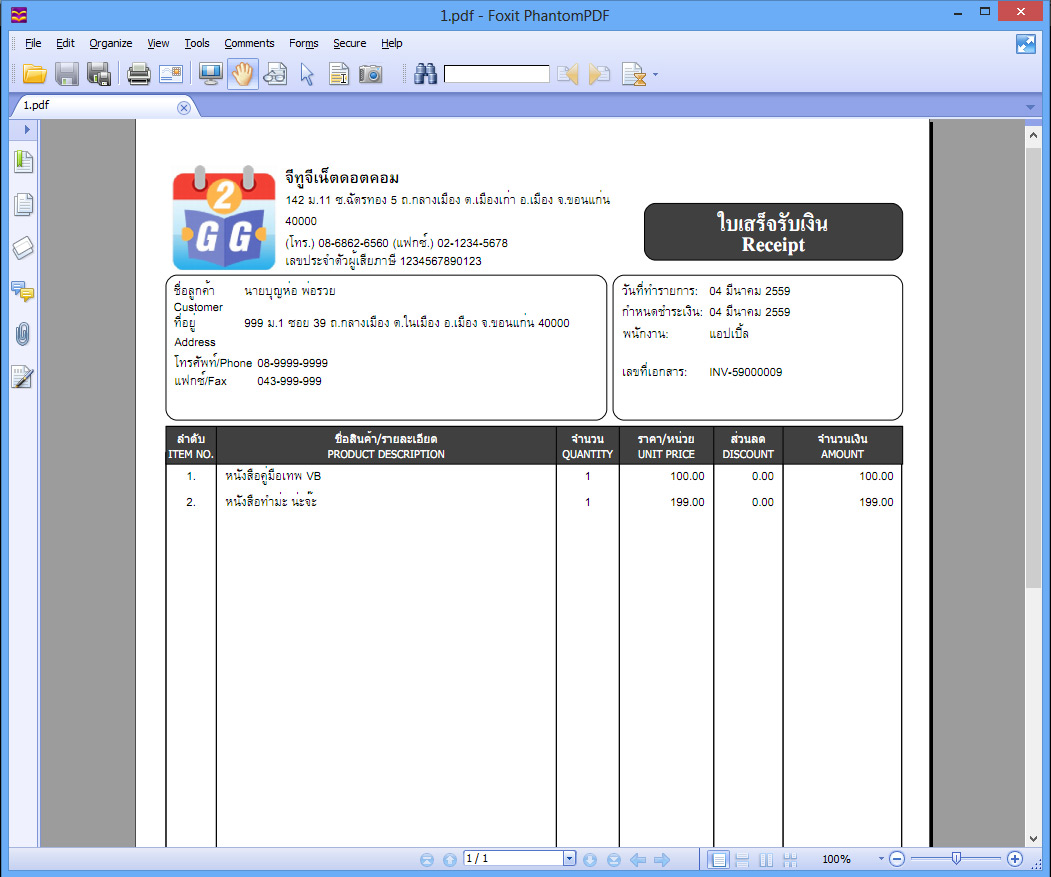Open the Help menu

(x=391, y=43)
